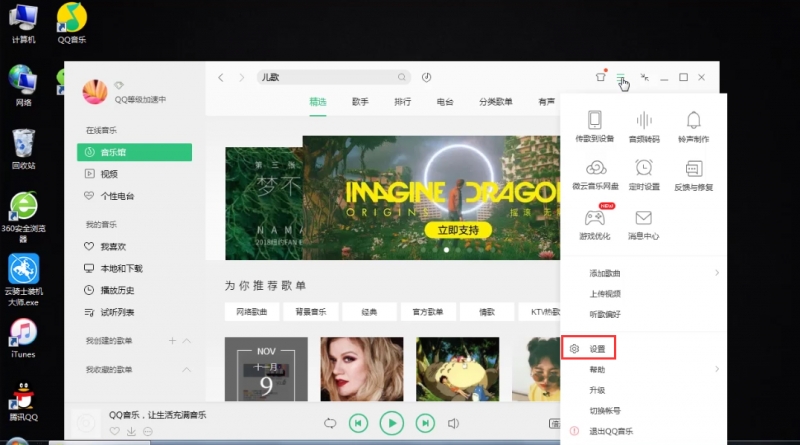Viewport: 800px width, 445px height.
Task: Skip to the next track
Action: pos(425,423)
